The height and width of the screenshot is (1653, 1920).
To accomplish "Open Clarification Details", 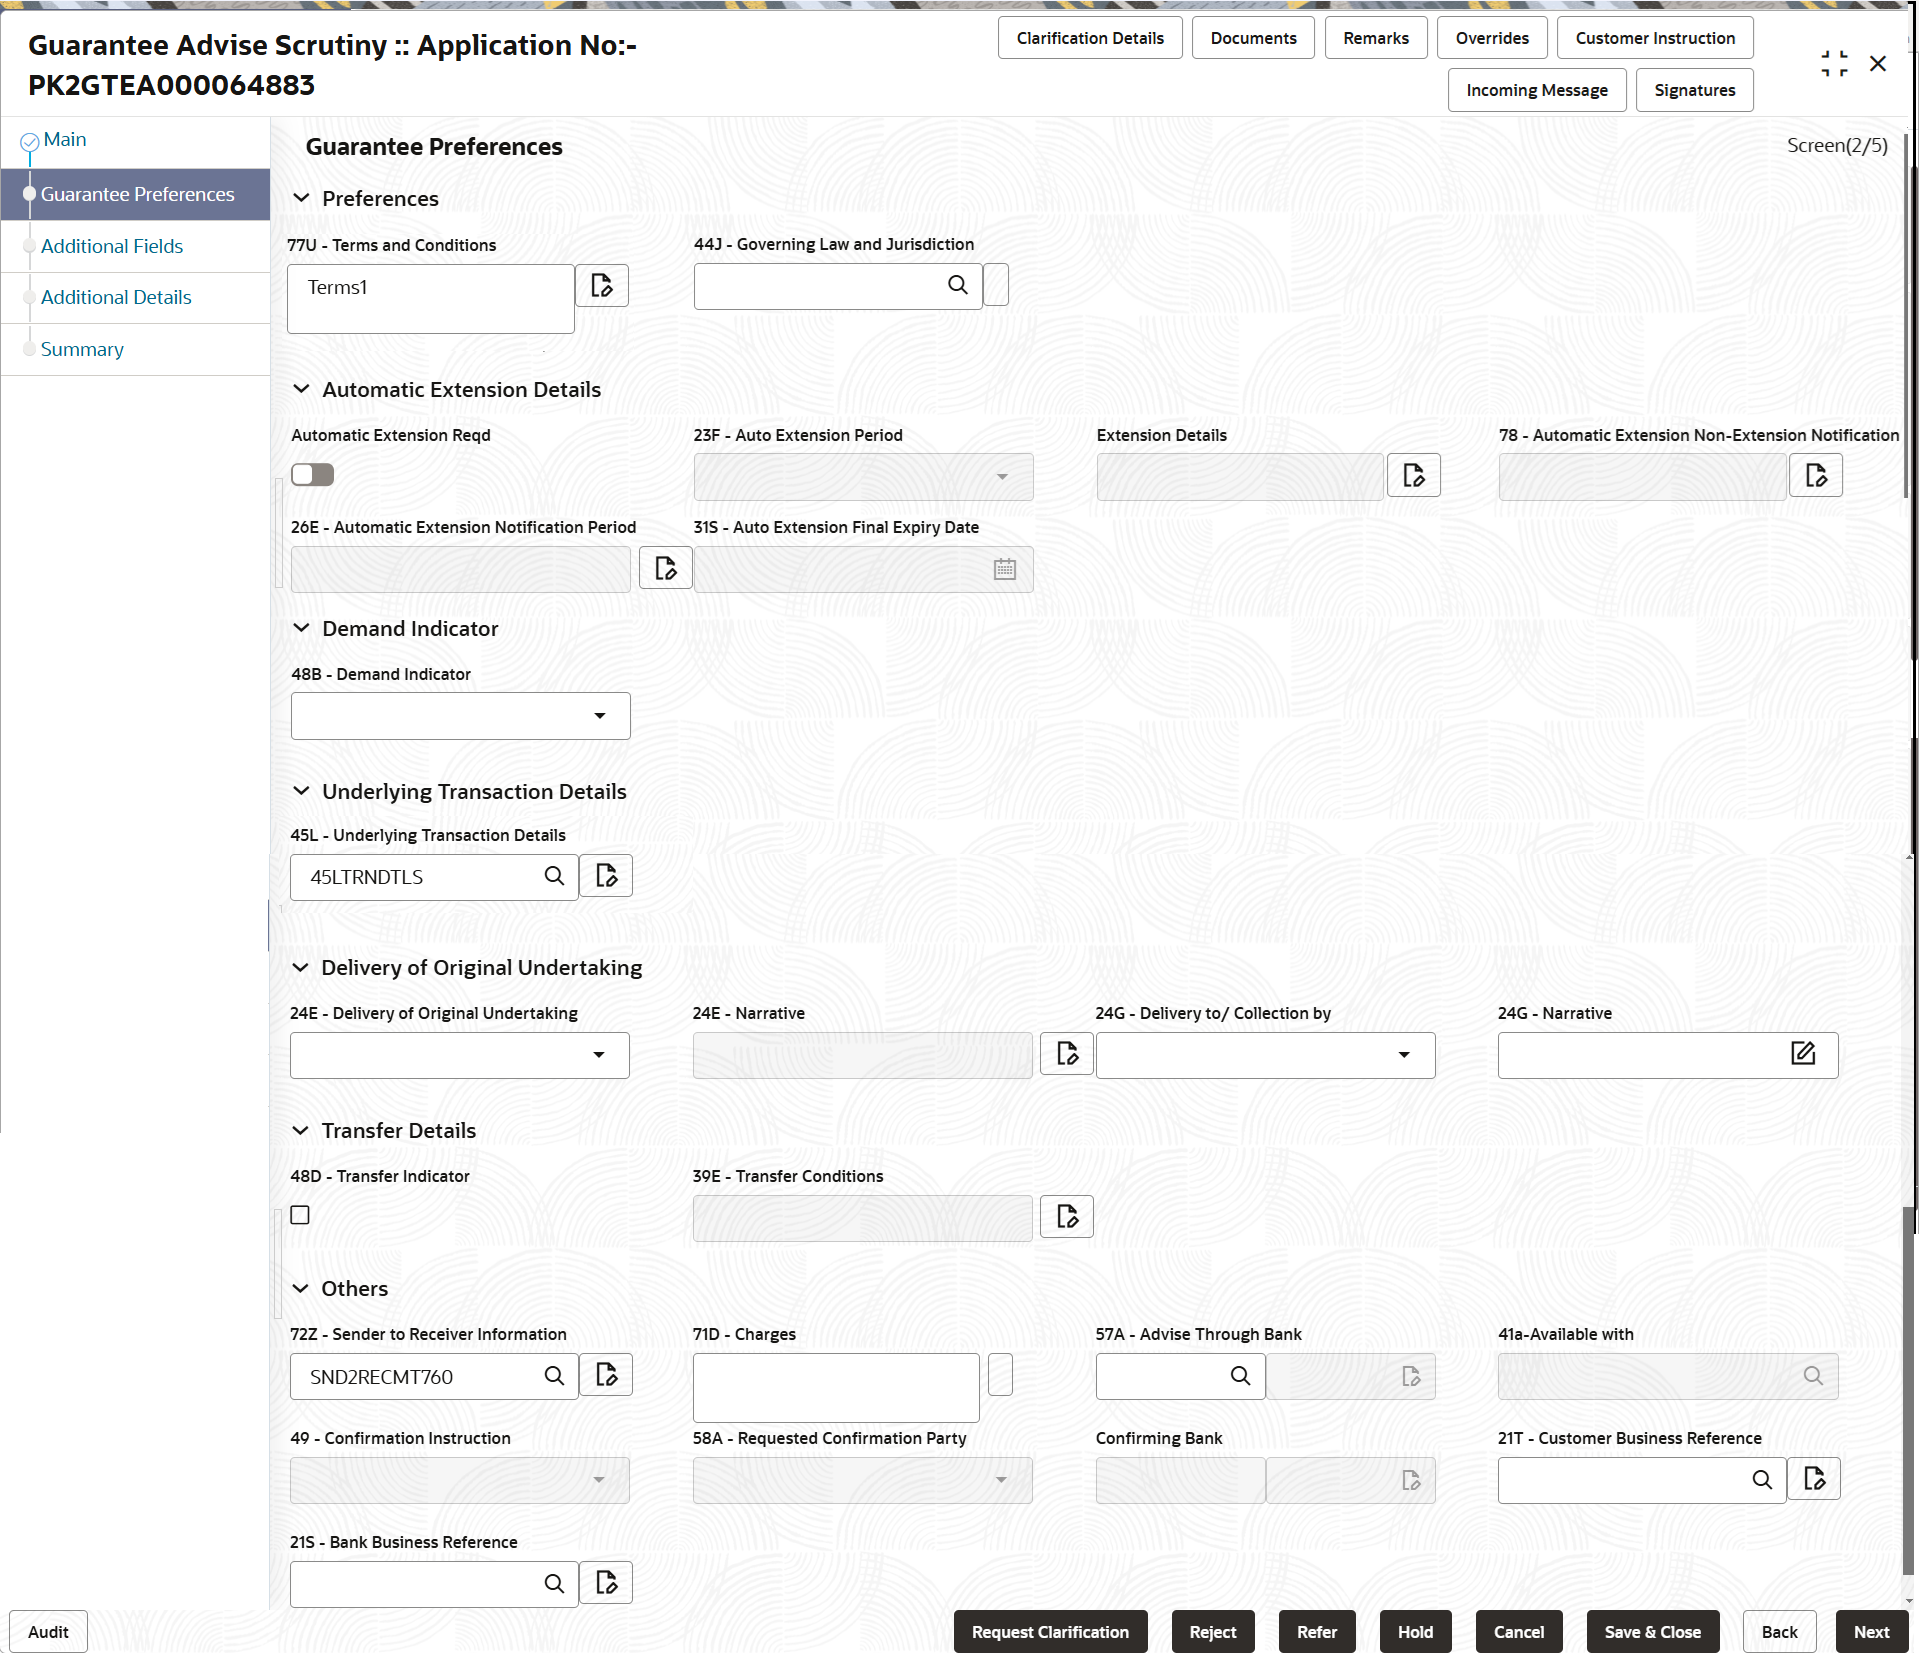I will tap(1090, 38).
